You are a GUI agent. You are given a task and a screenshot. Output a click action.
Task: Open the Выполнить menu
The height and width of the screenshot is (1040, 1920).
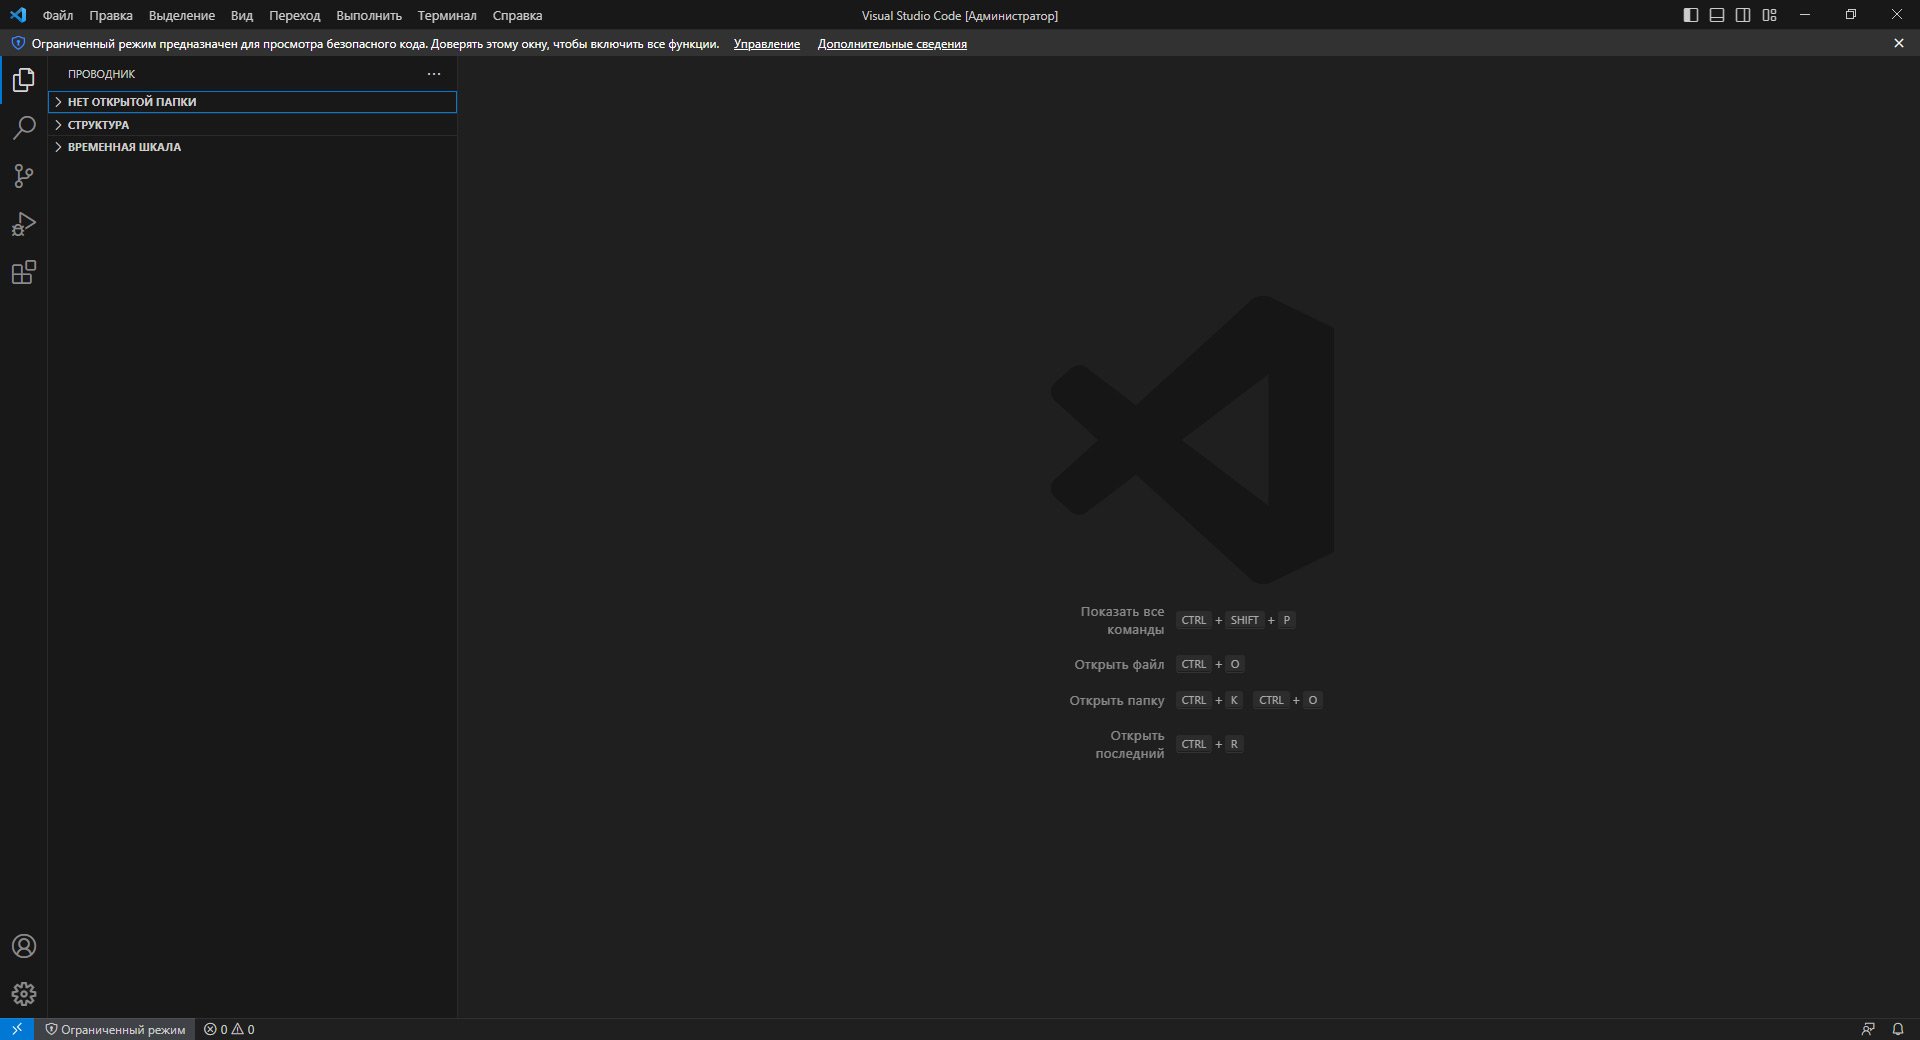point(369,15)
